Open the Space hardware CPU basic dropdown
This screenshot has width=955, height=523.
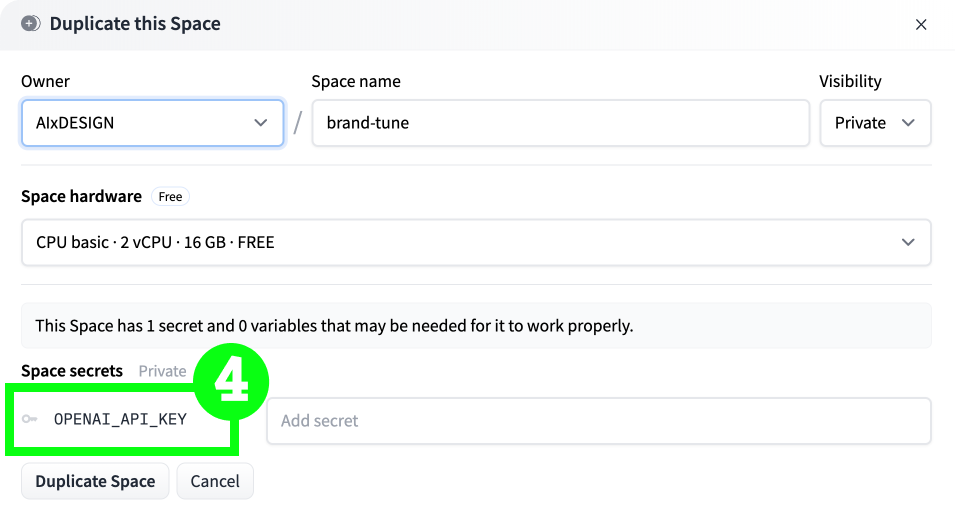pyautogui.click(x=476, y=242)
